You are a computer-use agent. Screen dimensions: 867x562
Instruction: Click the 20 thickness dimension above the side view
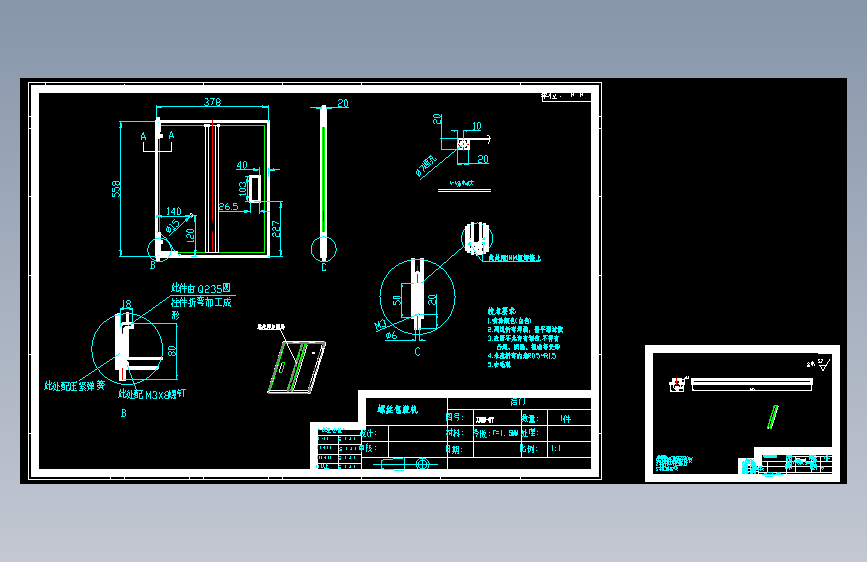pos(343,103)
